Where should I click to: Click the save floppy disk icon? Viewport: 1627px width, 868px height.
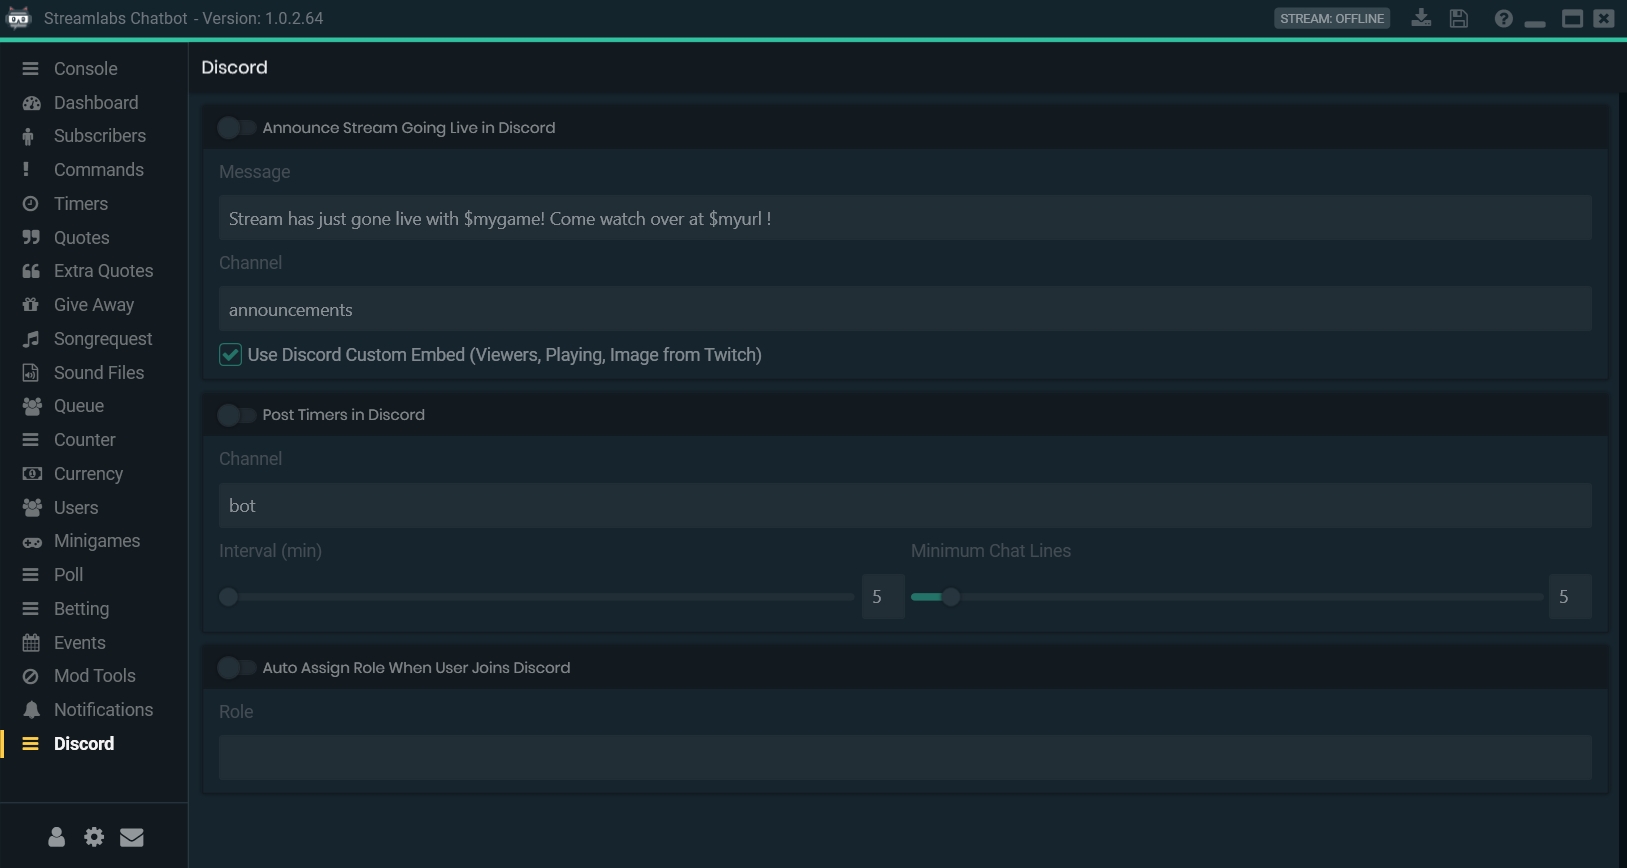pyautogui.click(x=1459, y=18)
